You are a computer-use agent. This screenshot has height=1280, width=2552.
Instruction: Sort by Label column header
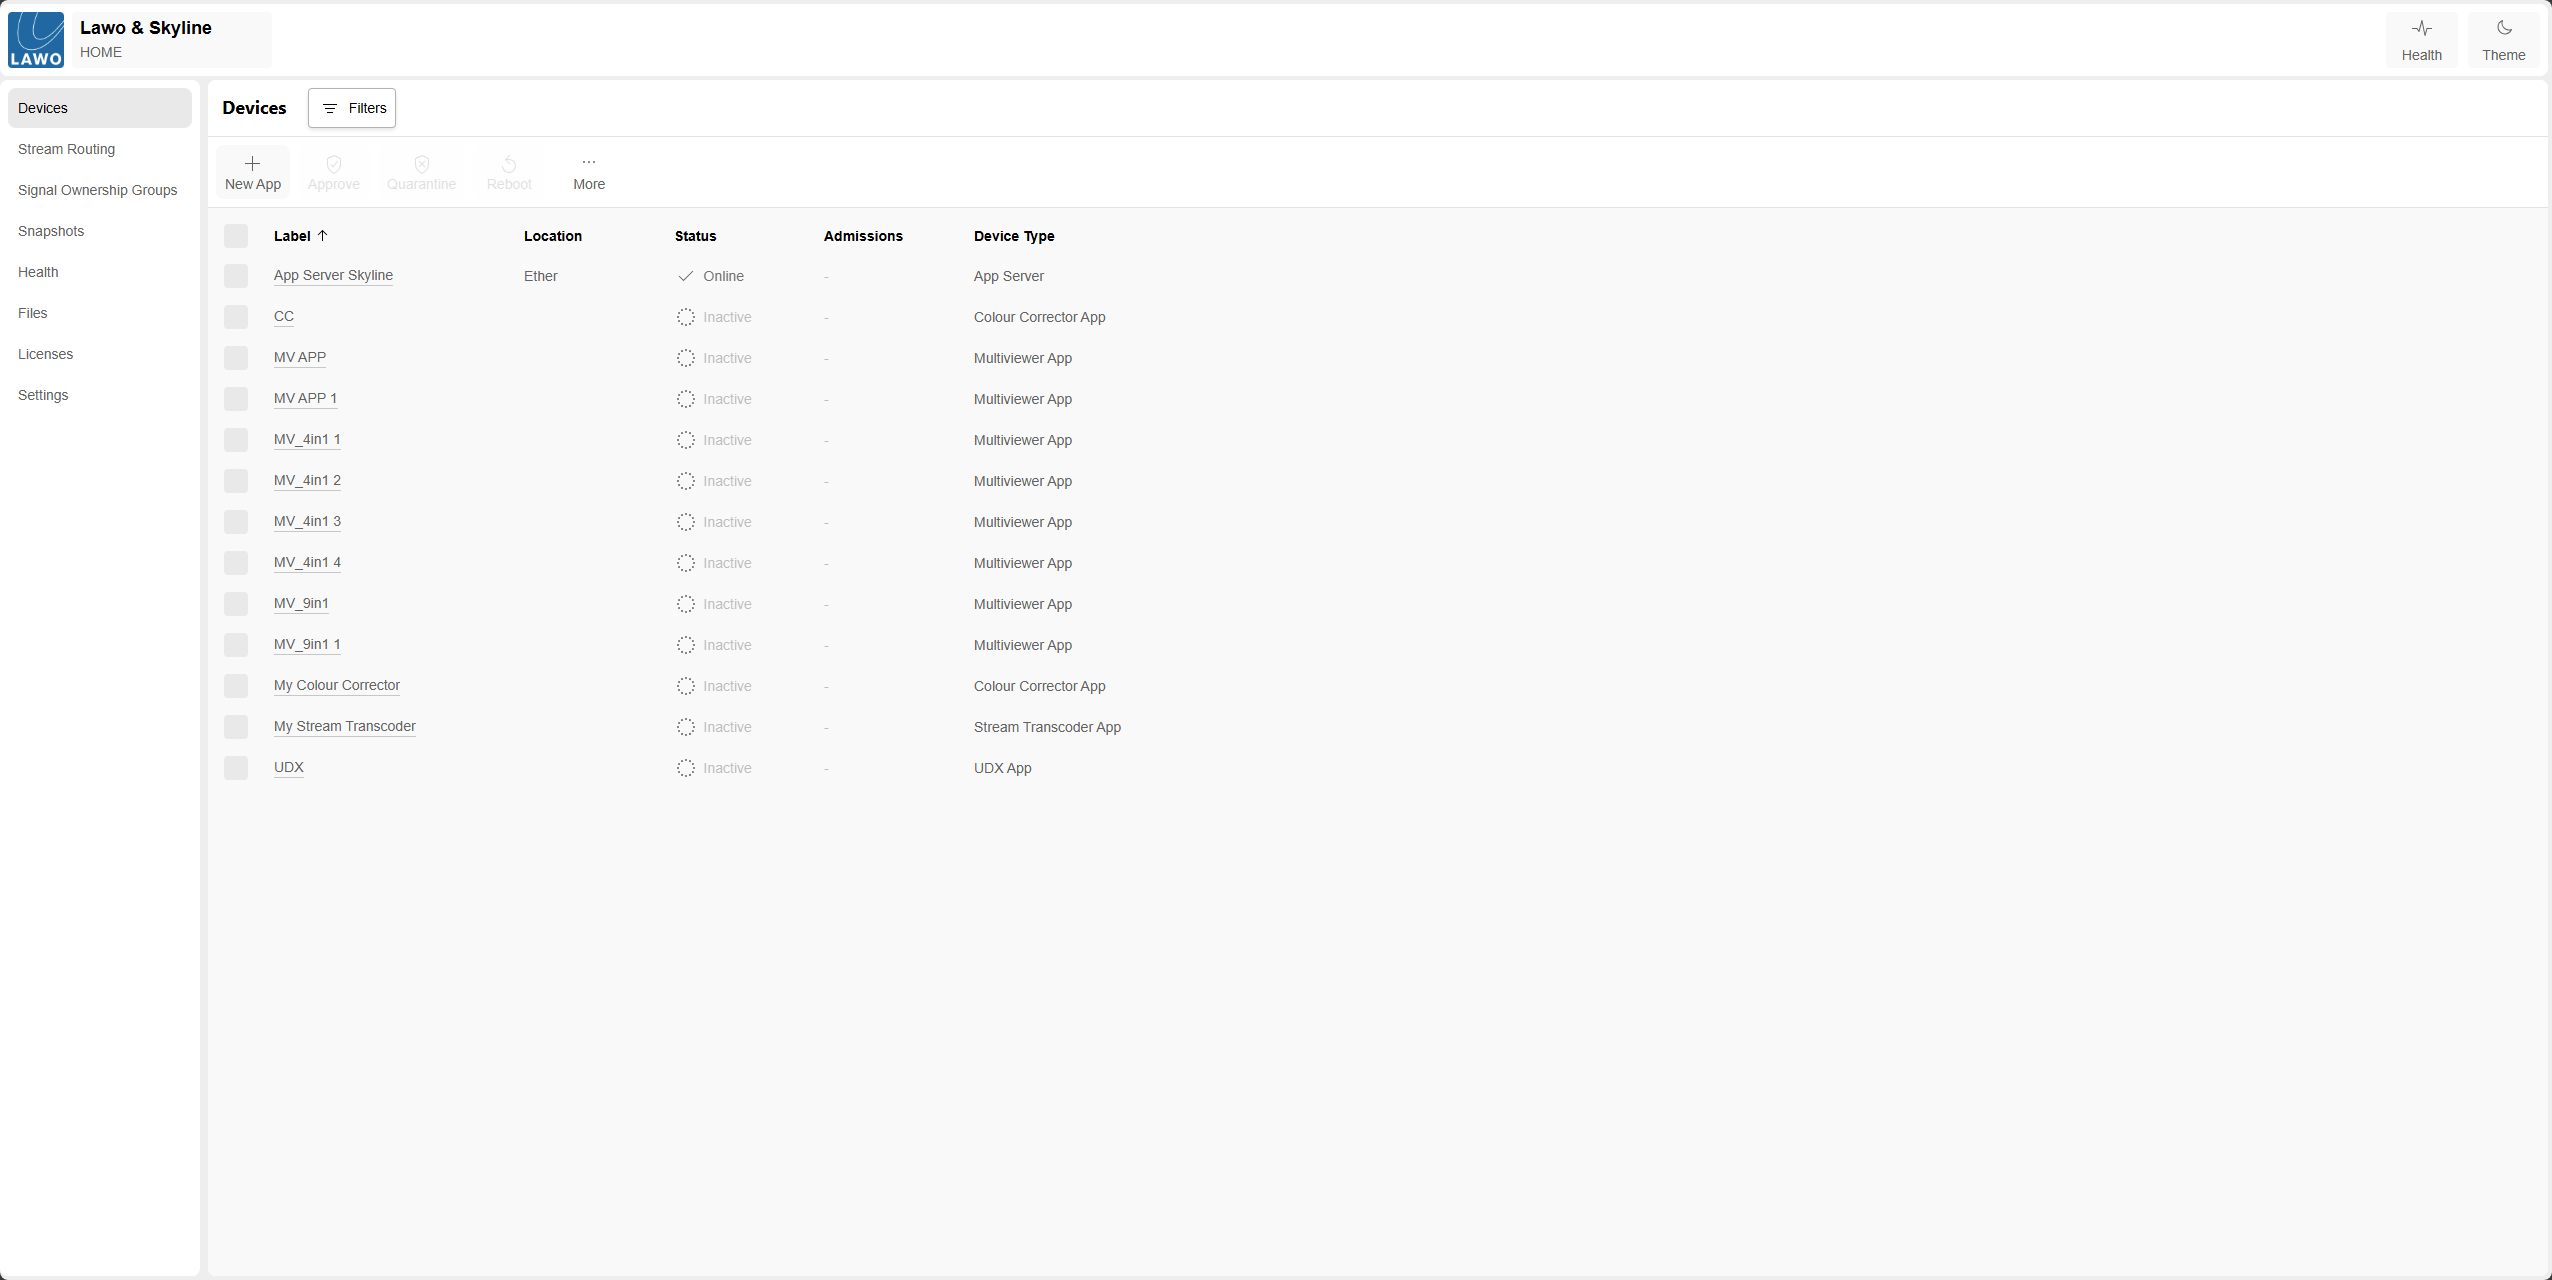click(292, 236)
